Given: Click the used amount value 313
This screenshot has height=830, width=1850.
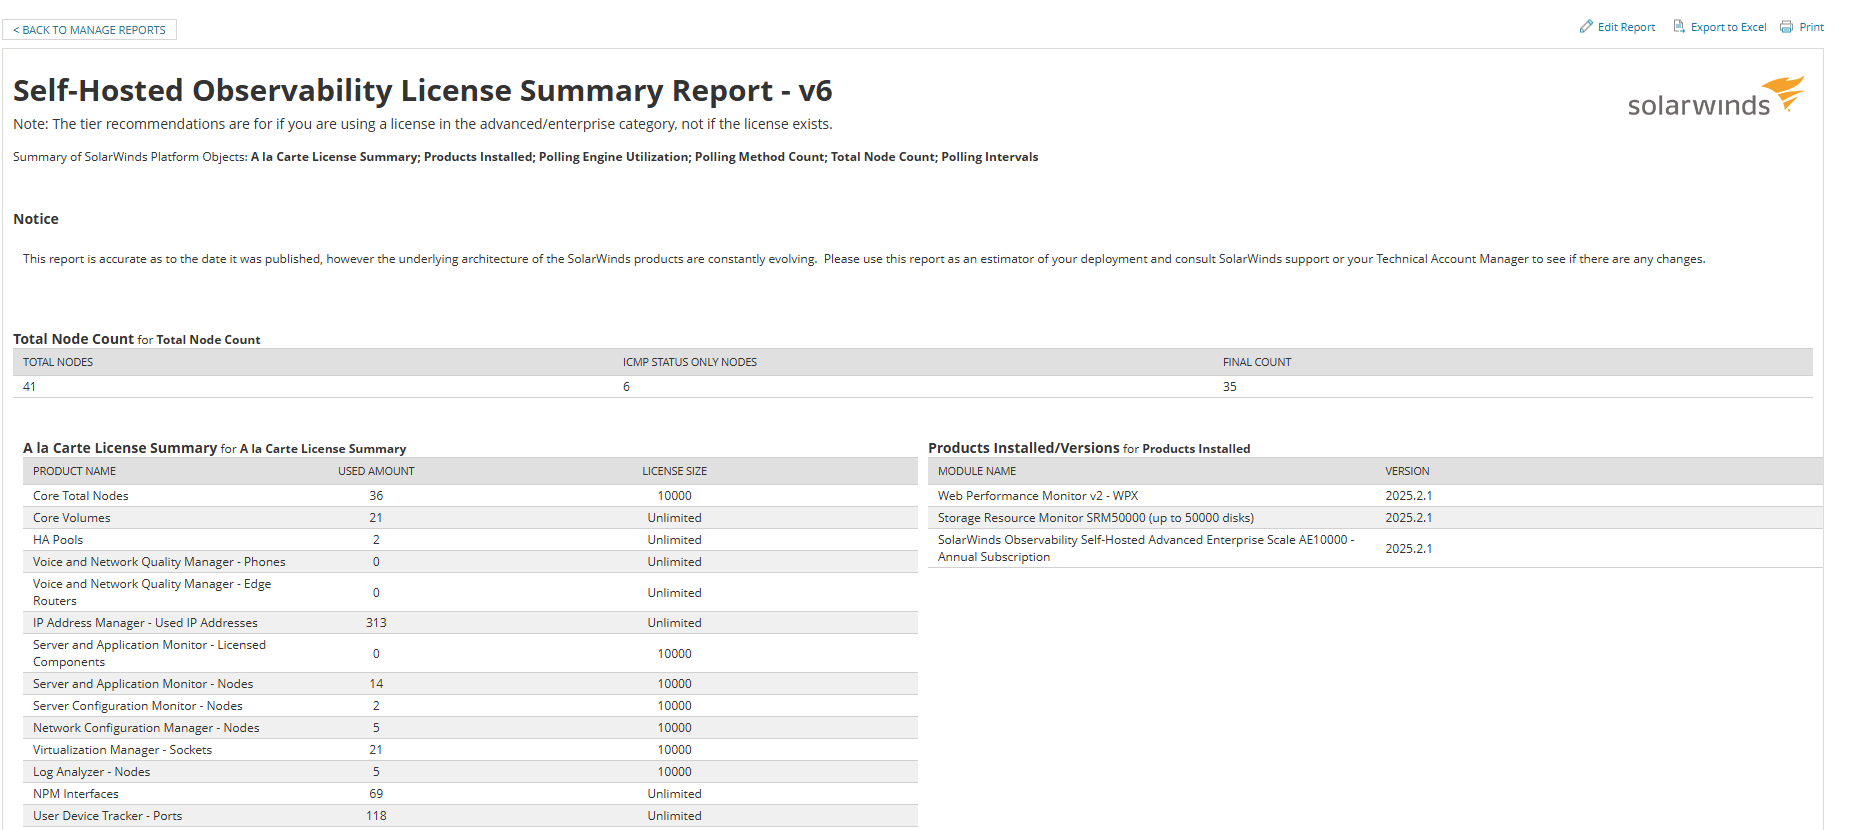Looking at the screenshot, I should click(376, 623).
